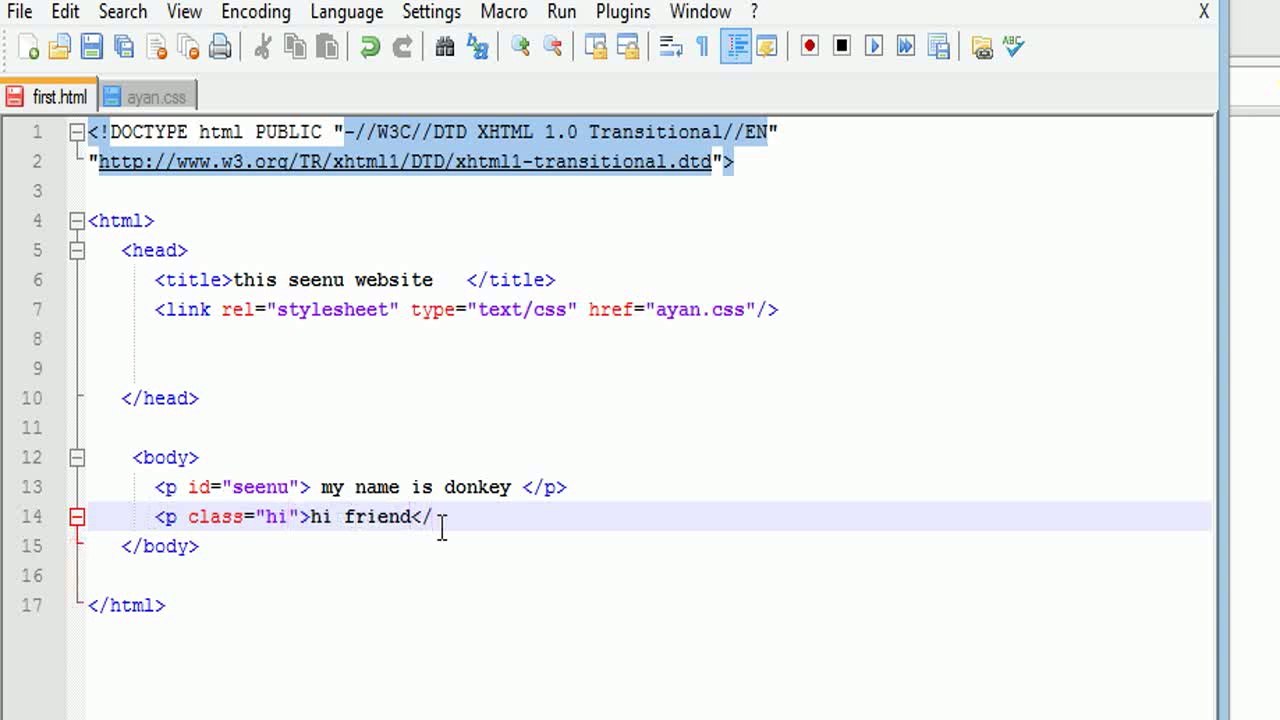The height and width of the screenshot is (720, 1280).
Task: Close the current document using the Close icon
Action: coord(157,47)
